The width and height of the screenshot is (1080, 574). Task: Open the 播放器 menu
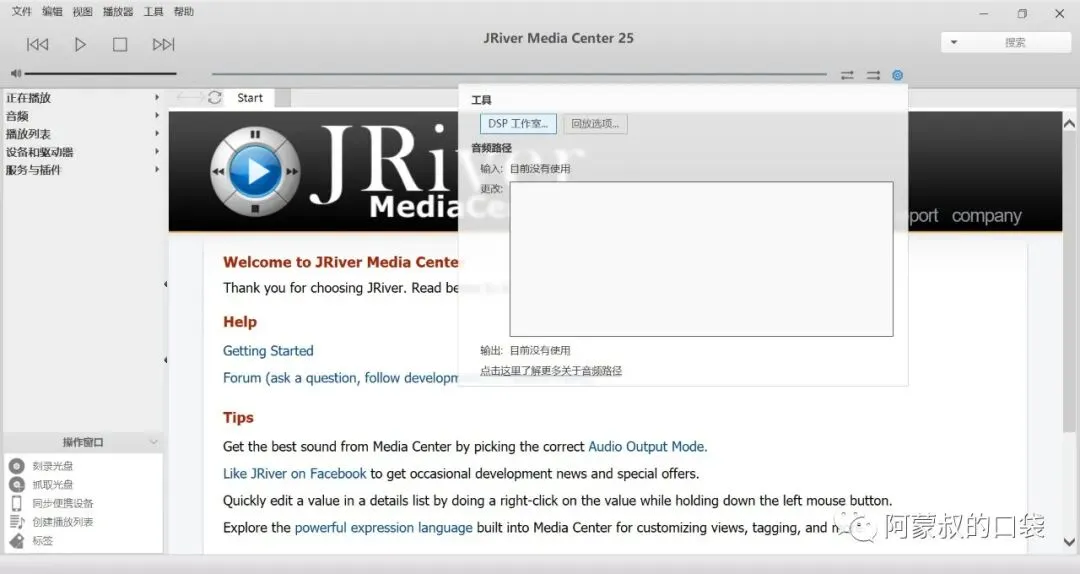click(118, 12)
